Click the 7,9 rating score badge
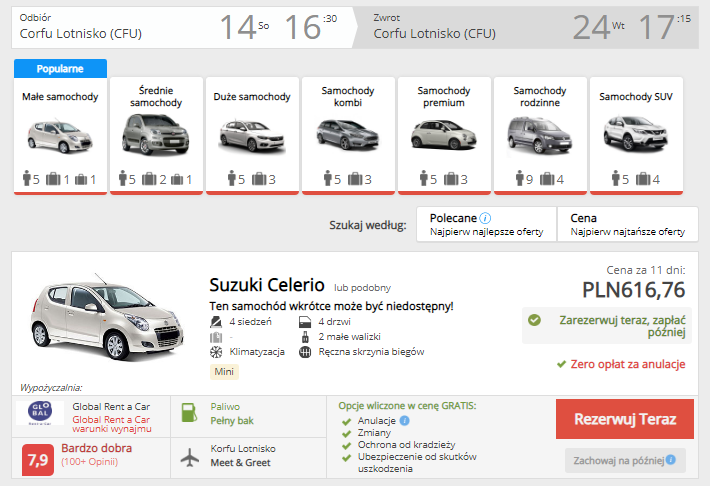The width and height of the screenshot is (710, 486). tap(37, 460)
